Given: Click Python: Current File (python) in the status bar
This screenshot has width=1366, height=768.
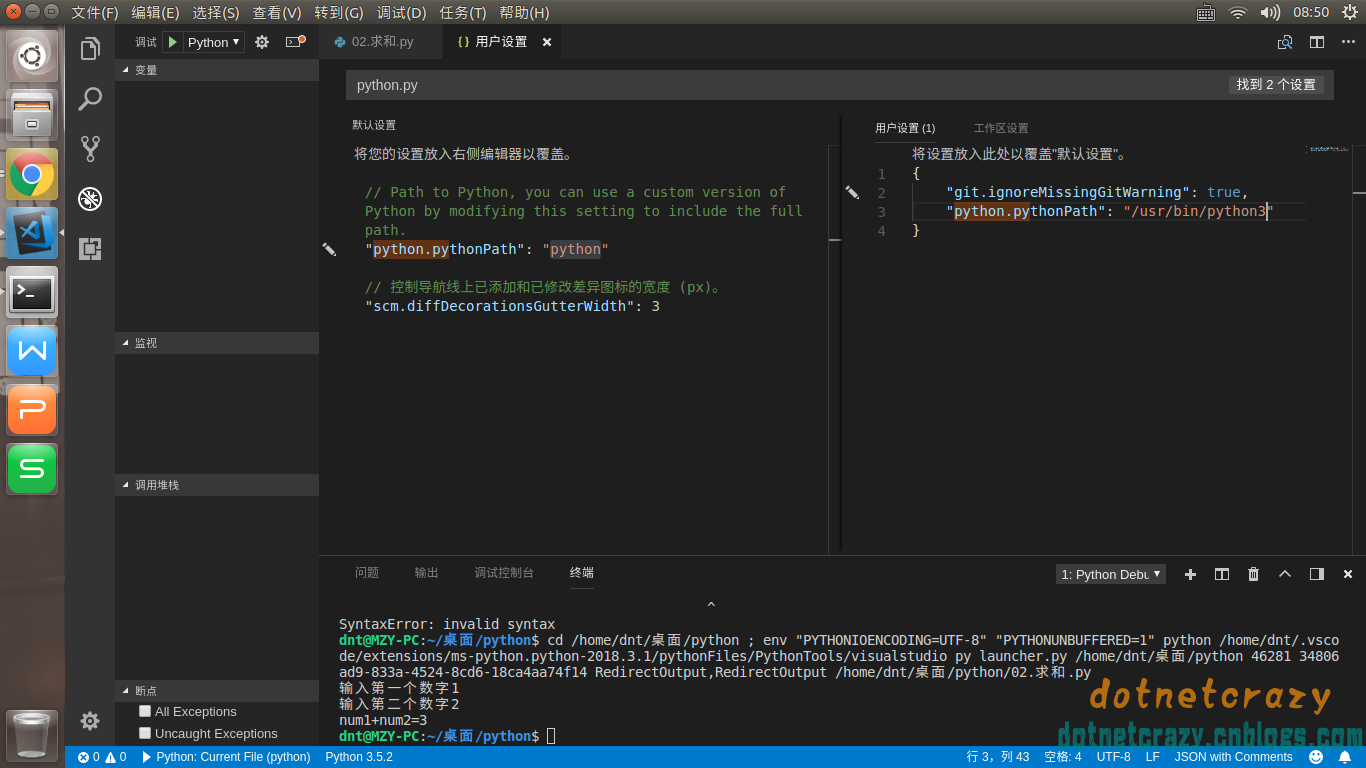Looking at the screenshot, I should (226, 757).
